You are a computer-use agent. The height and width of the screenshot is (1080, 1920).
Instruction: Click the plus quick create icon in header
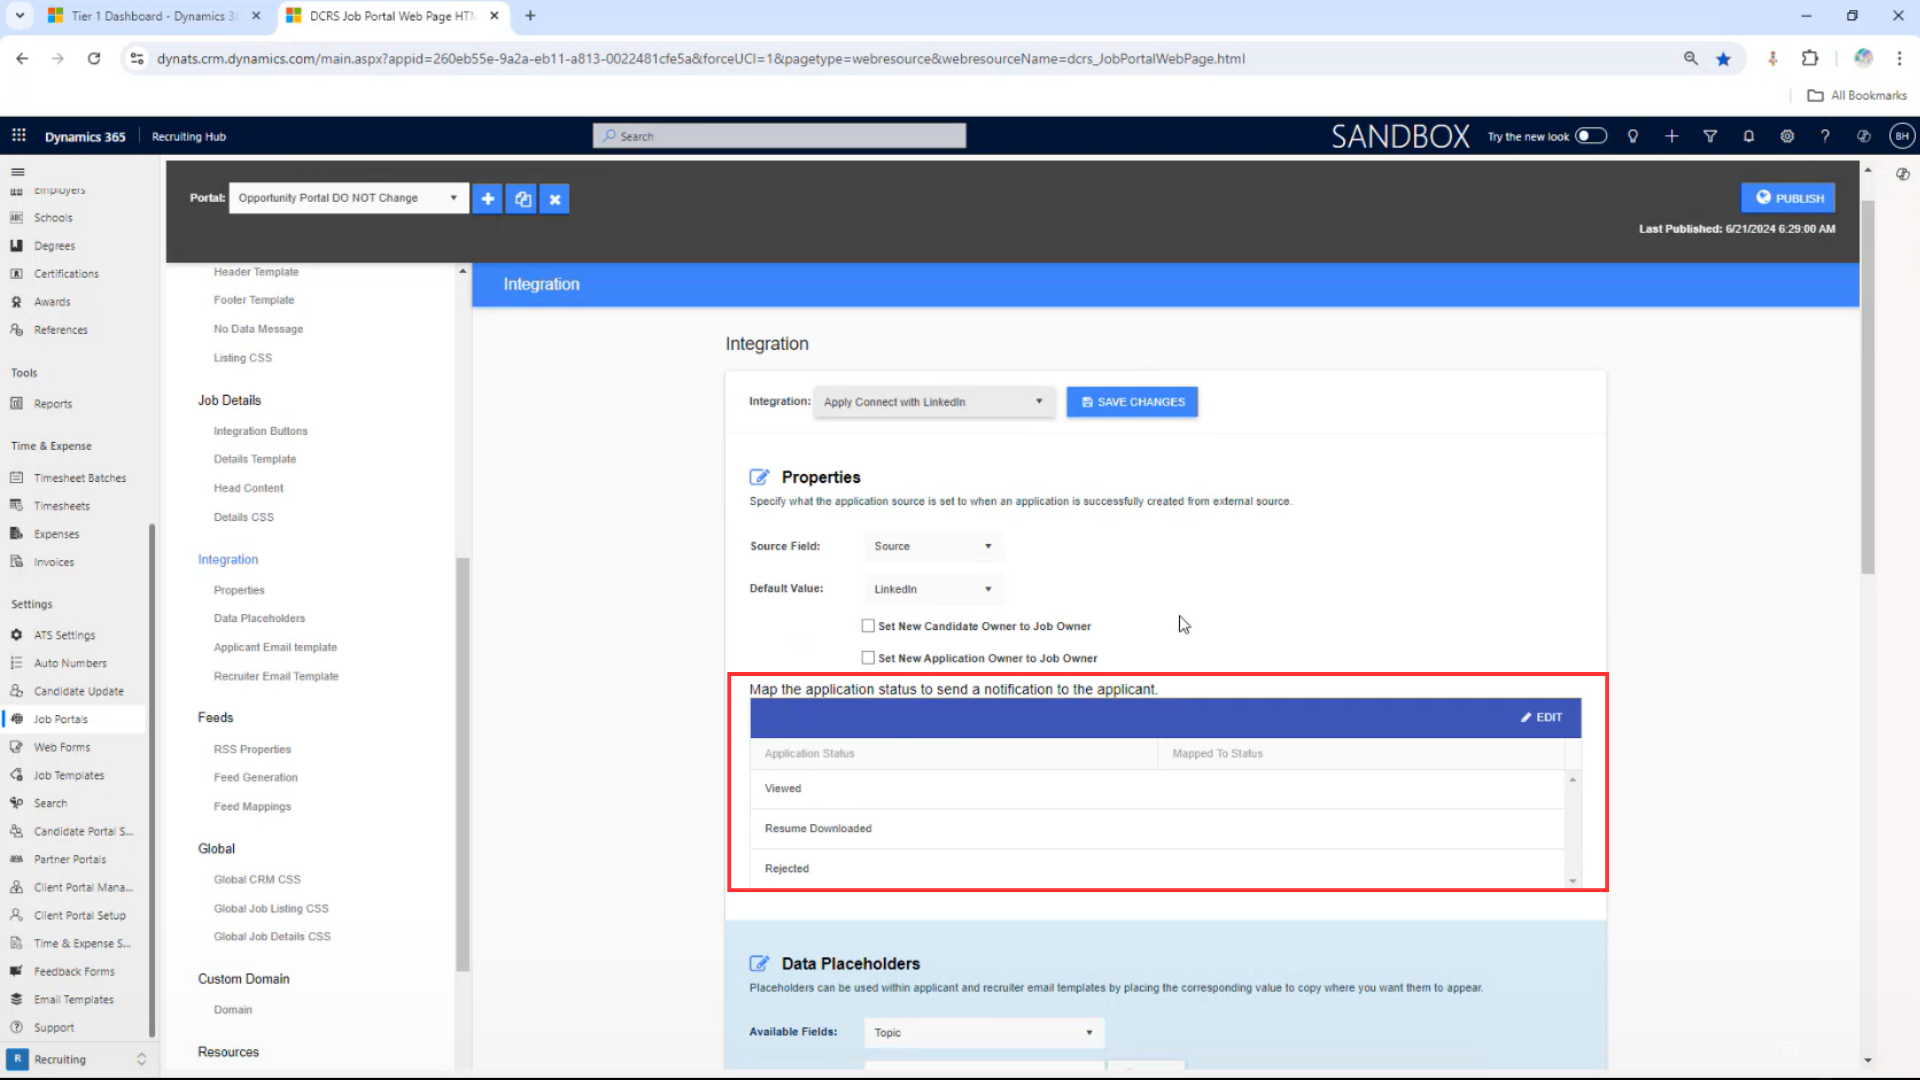coord(1671,136)
